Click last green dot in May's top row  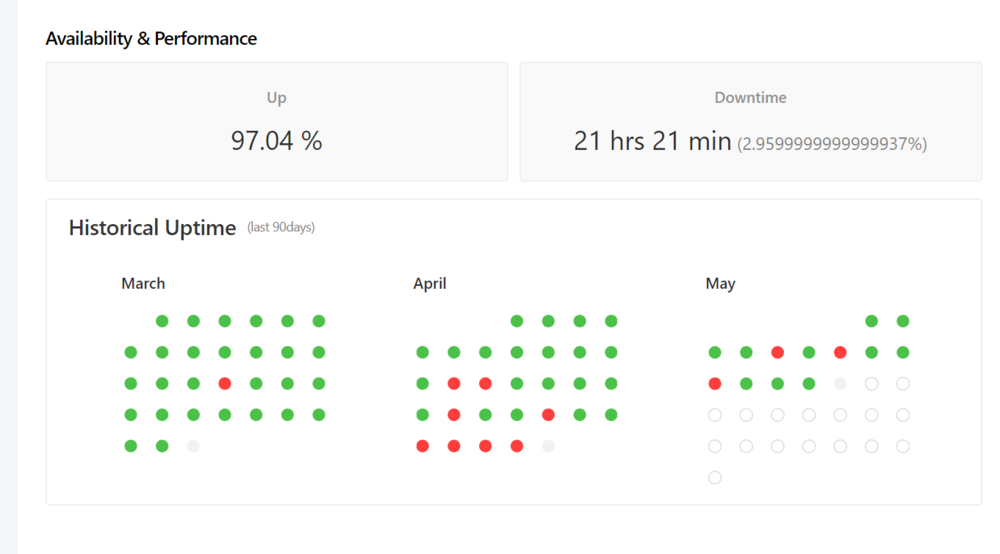tap(903, 321)
